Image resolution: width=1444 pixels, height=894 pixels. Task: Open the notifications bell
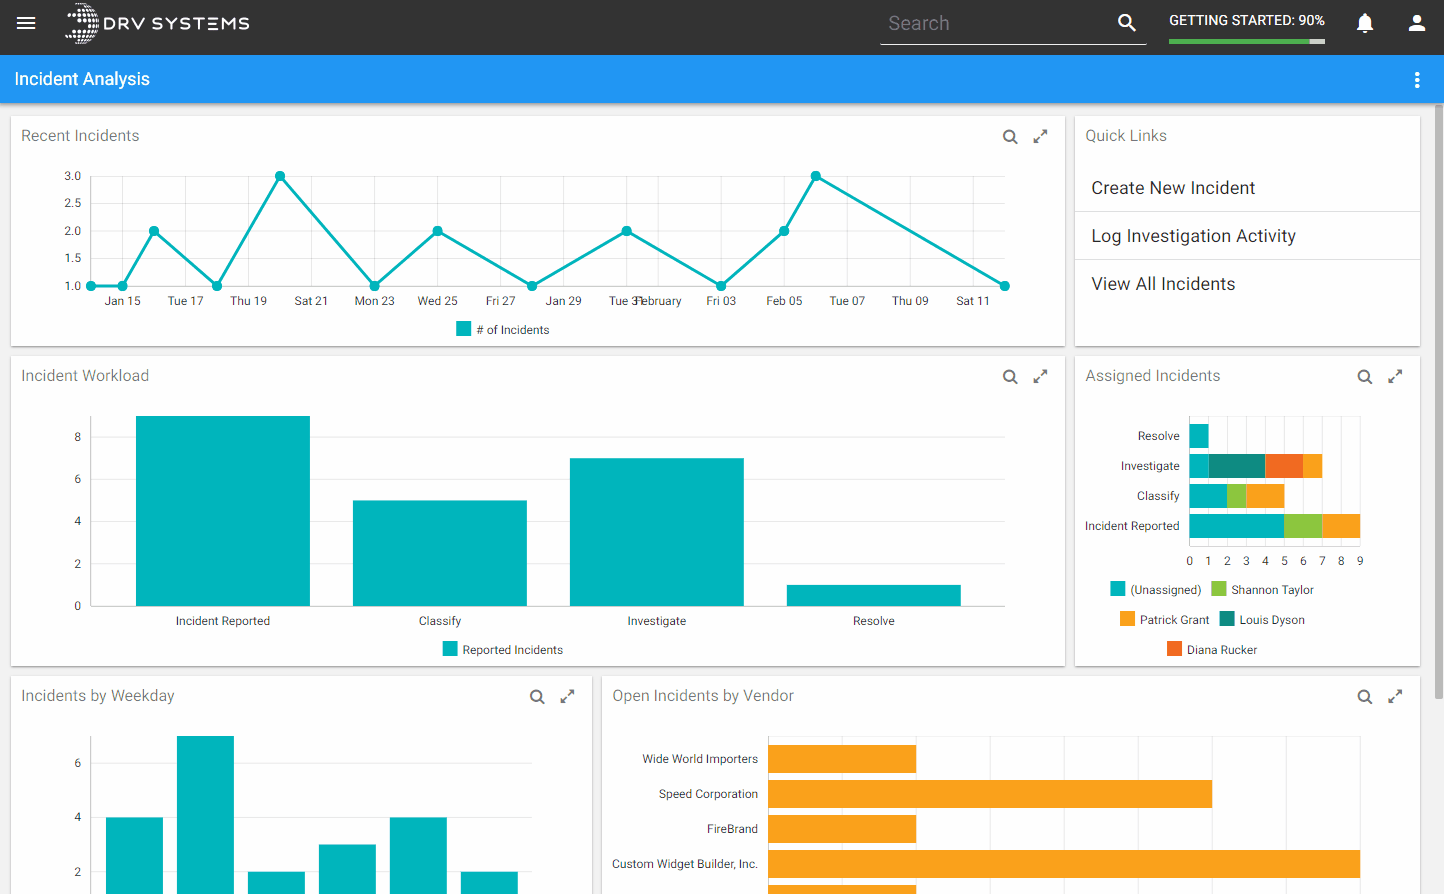[1365, 23]
